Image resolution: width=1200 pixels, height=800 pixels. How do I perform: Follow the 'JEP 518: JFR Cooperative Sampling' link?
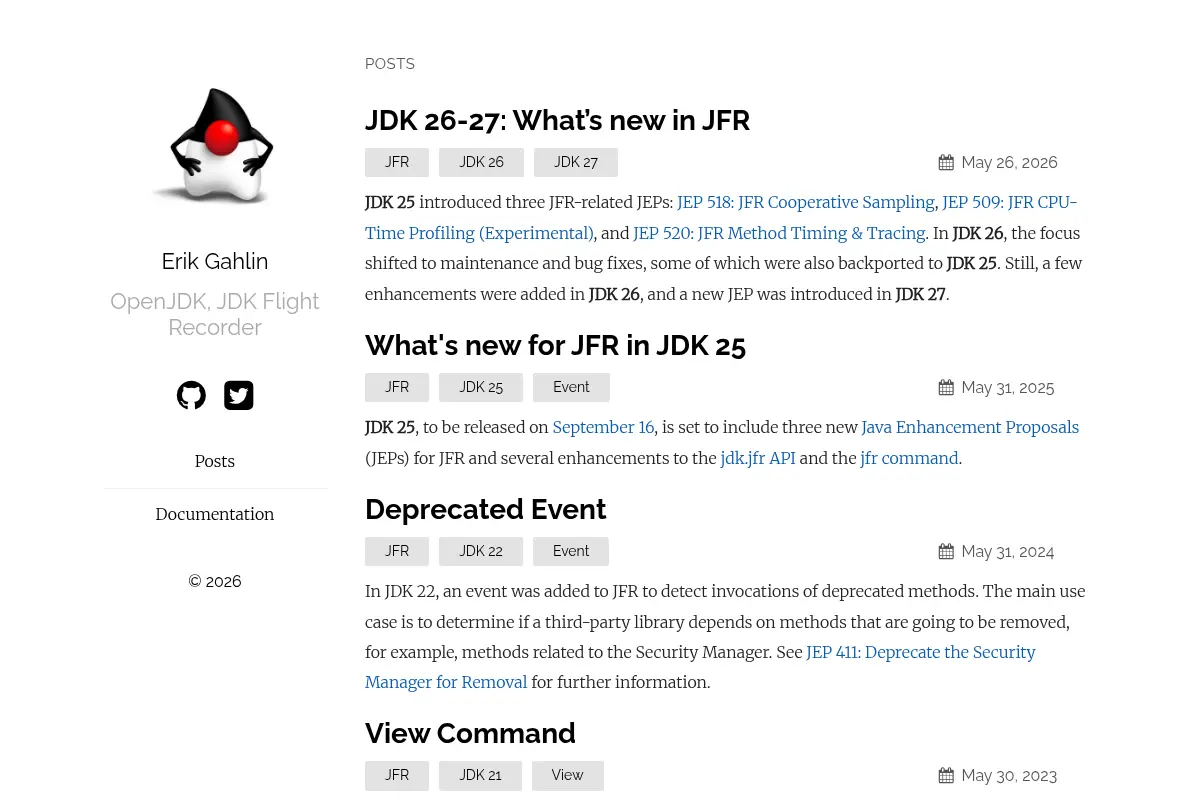805,202
